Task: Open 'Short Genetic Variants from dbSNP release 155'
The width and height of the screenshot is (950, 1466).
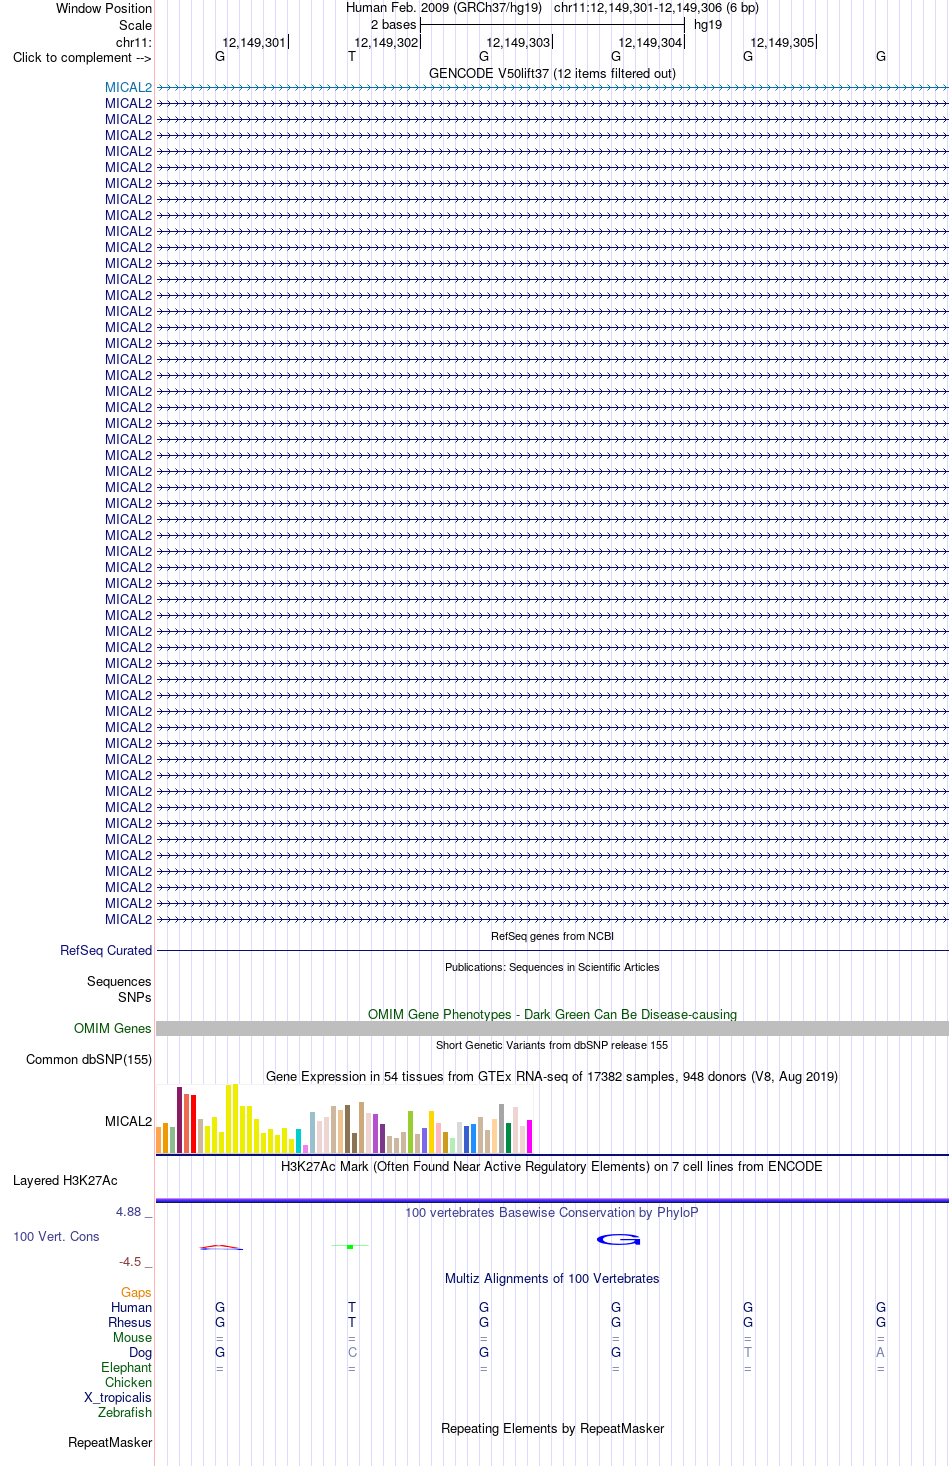Action: point(552,1045)
